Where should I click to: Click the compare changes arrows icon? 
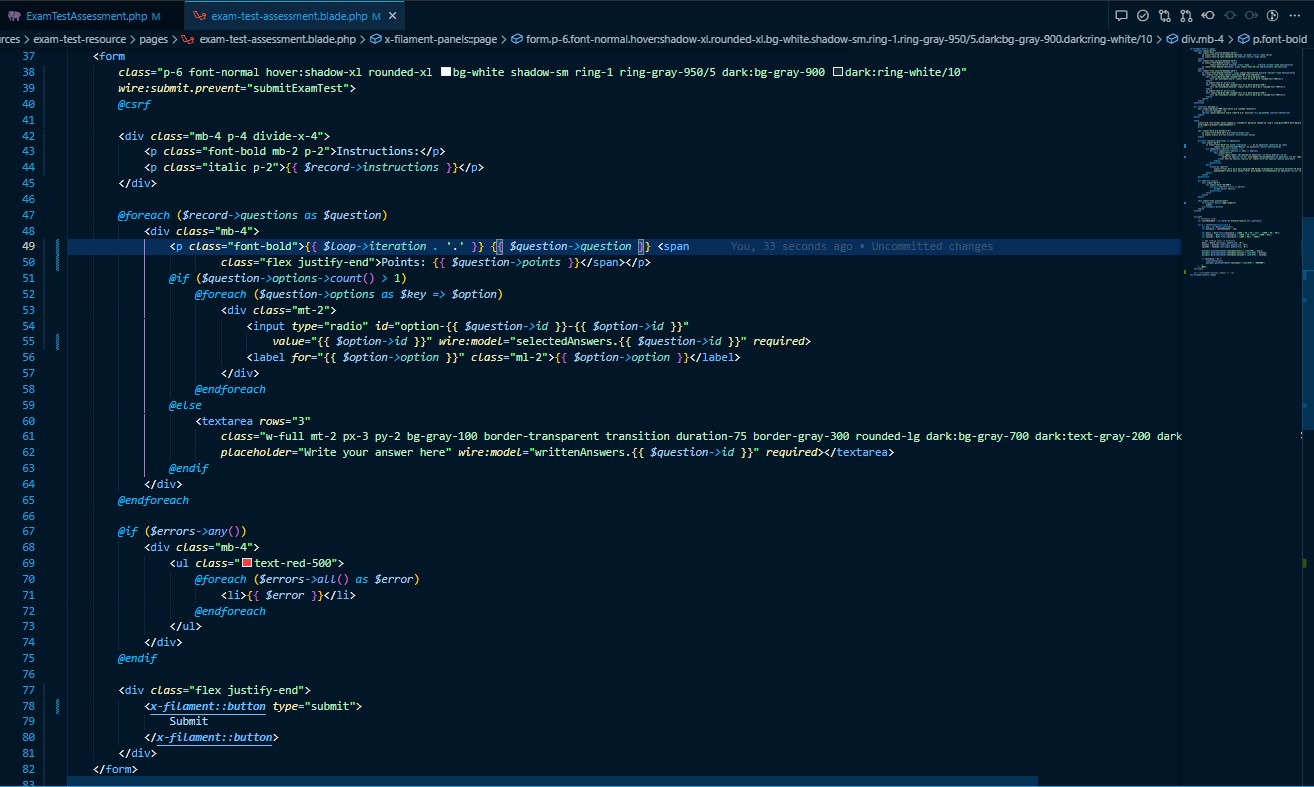1165,16
